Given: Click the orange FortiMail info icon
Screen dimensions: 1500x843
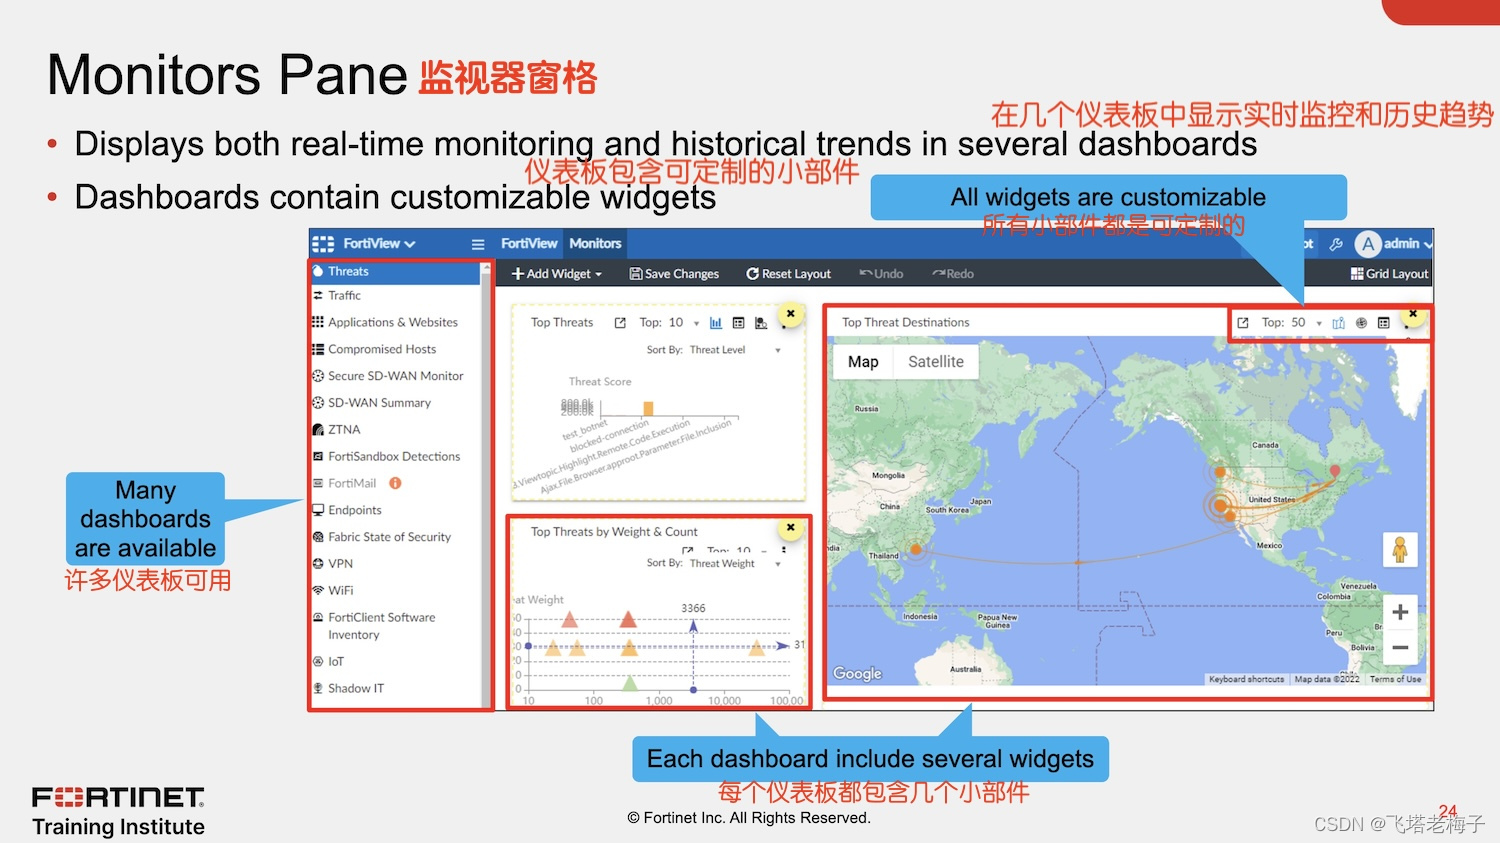Looking at the screenshot, I should (x=395, y=483).
